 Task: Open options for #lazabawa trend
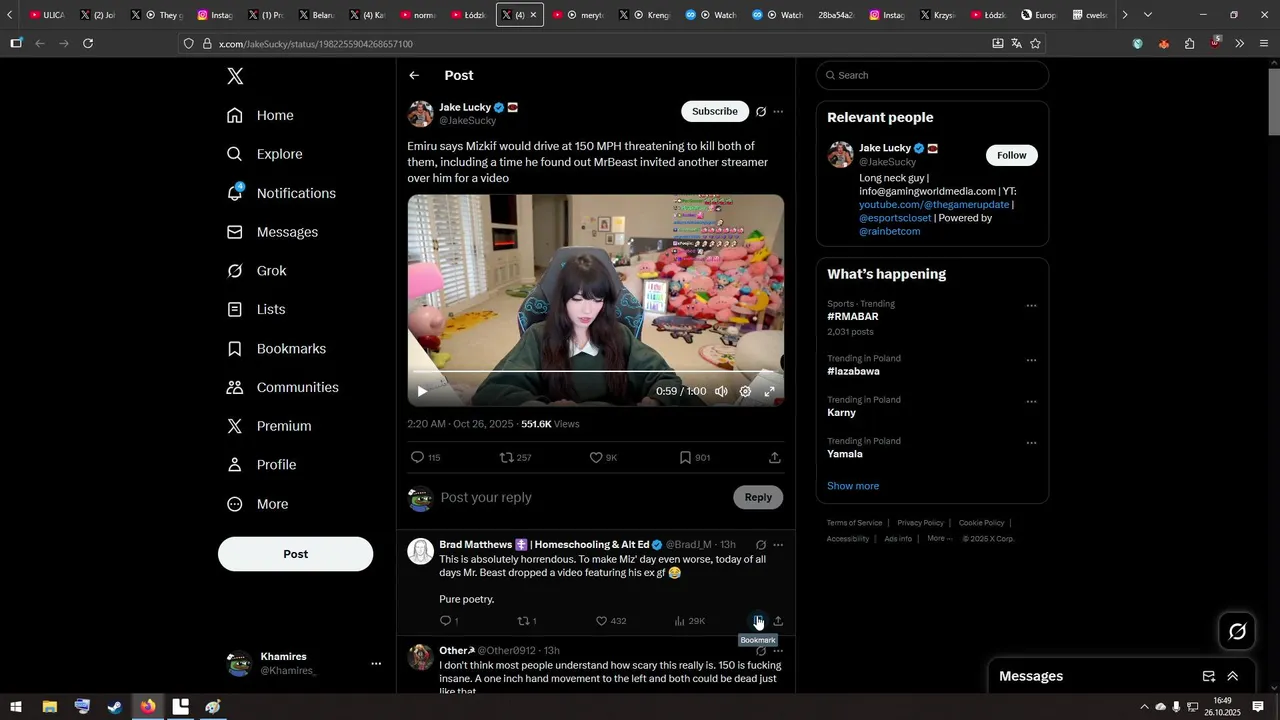click(x=1031, y=360)
